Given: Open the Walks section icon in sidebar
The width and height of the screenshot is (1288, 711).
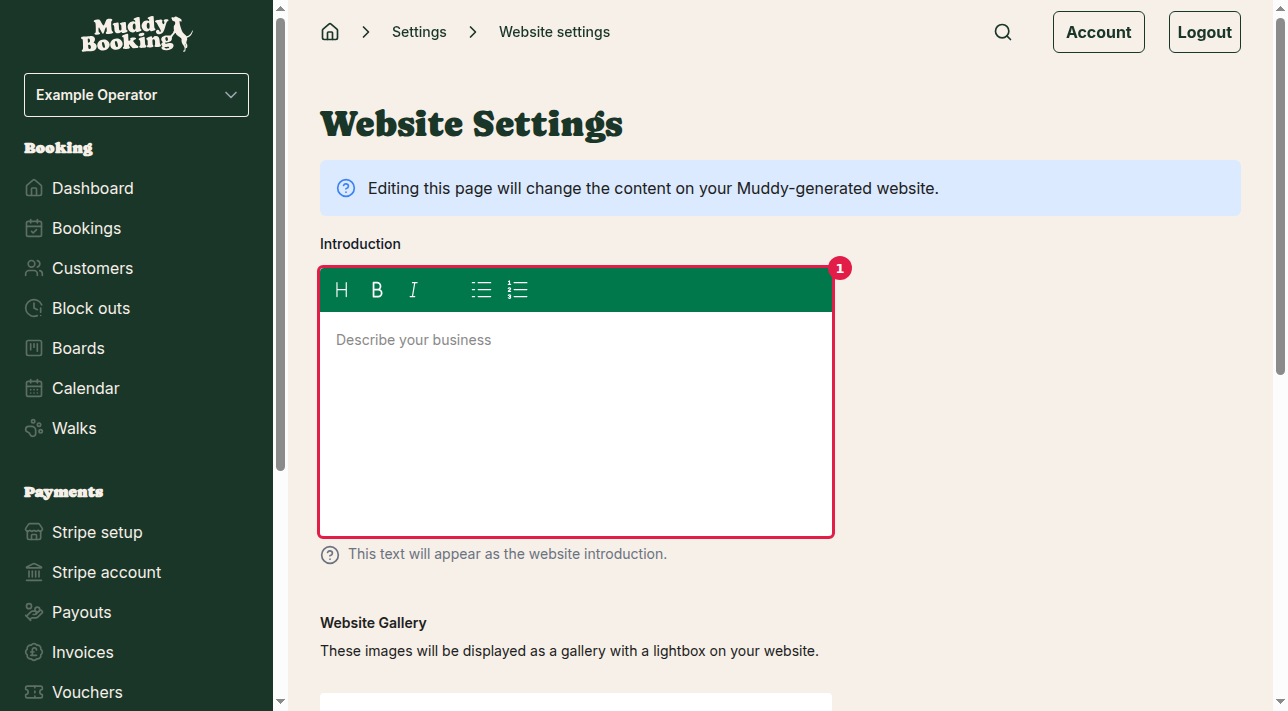Looking at the screenshot, I should tap(33, 428).
